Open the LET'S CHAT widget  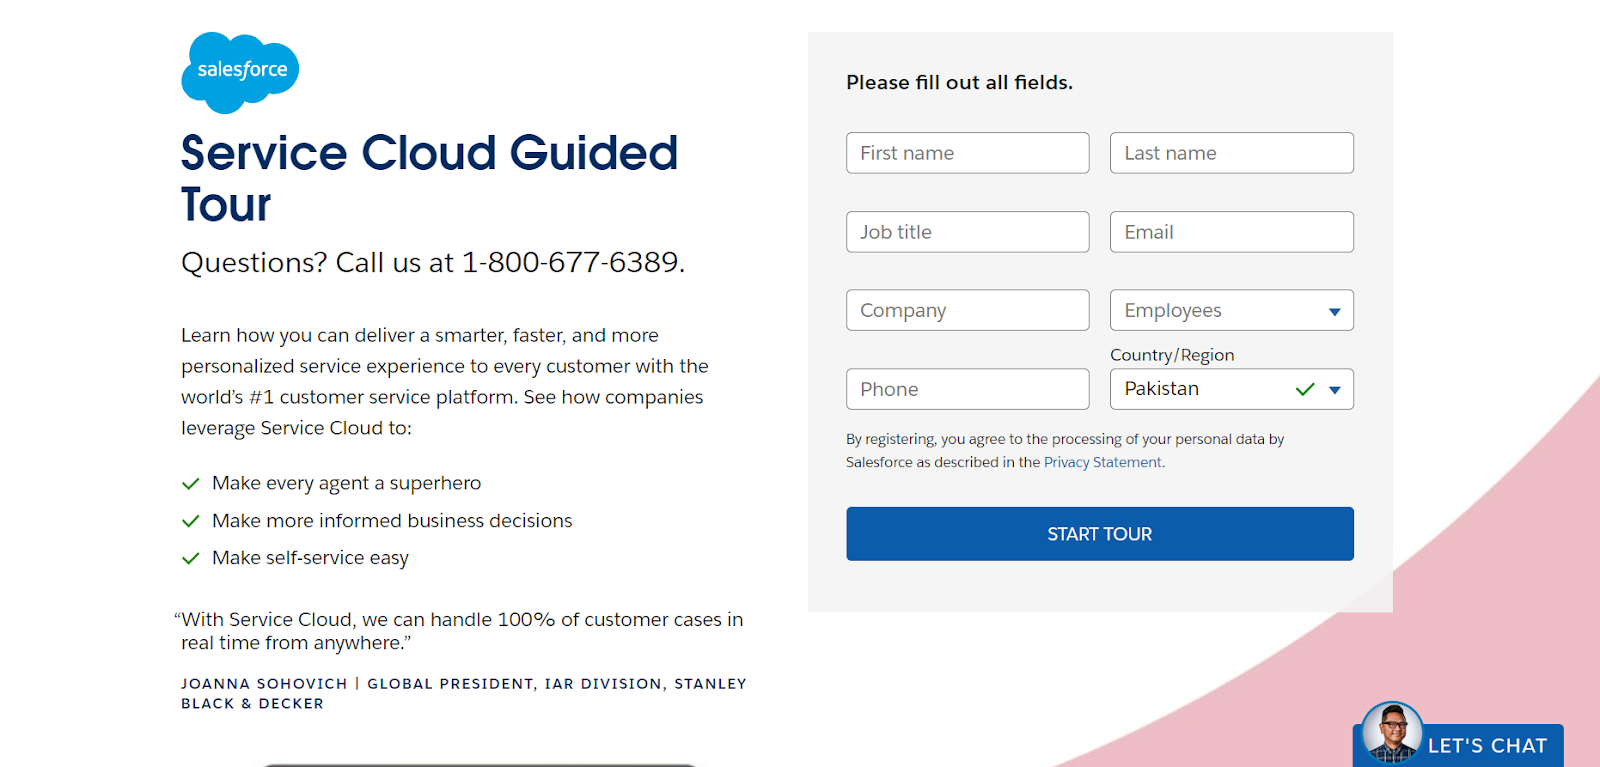(1486, 746)
